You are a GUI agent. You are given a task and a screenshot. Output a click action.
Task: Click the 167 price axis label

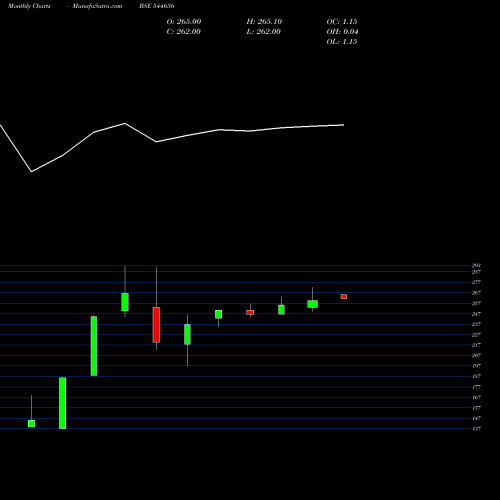tap(476, 397)
